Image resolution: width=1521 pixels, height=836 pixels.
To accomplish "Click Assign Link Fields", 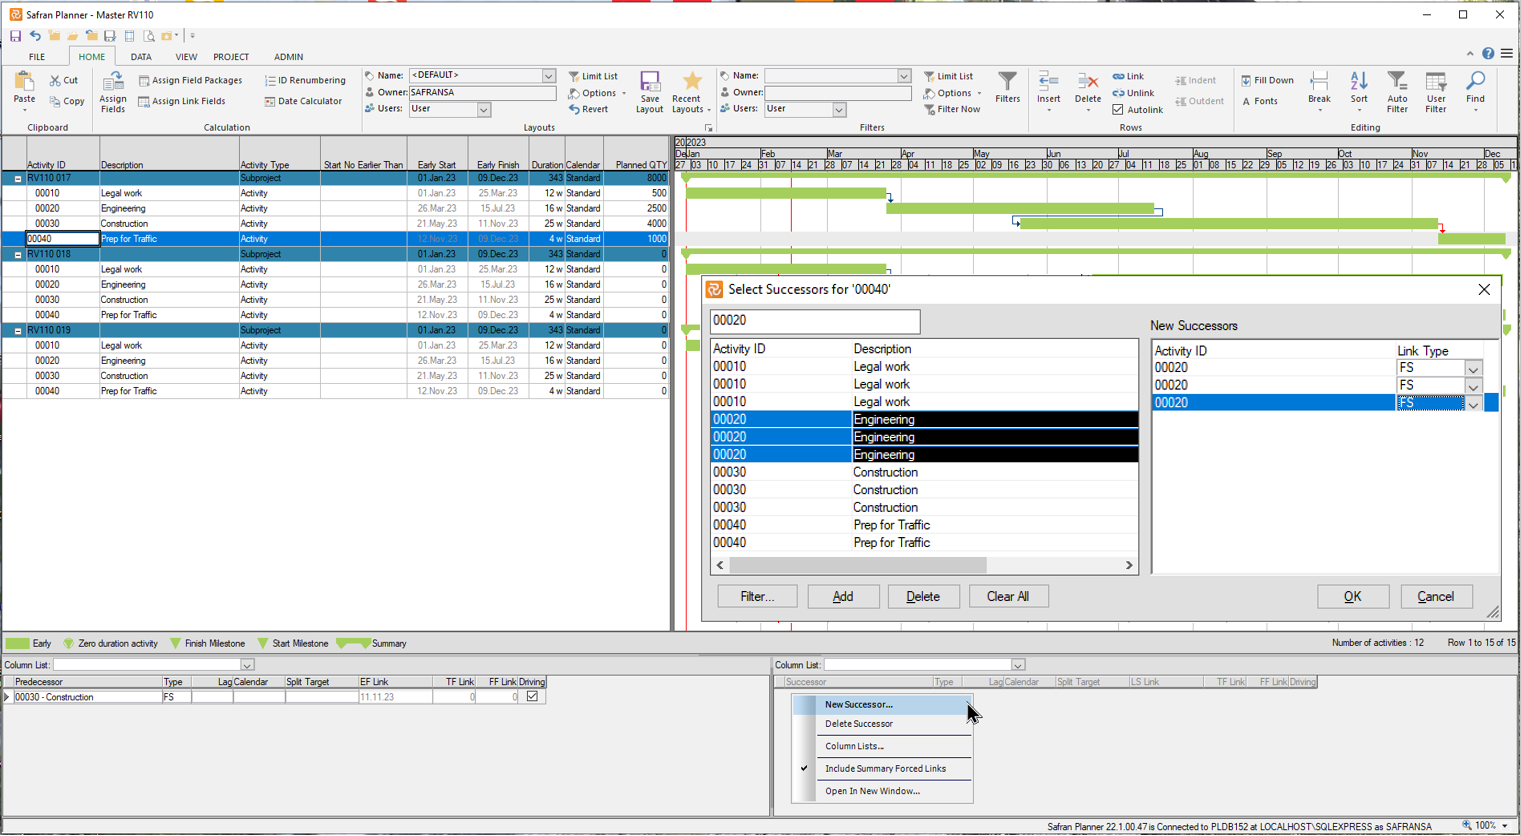I will point(181,101).
